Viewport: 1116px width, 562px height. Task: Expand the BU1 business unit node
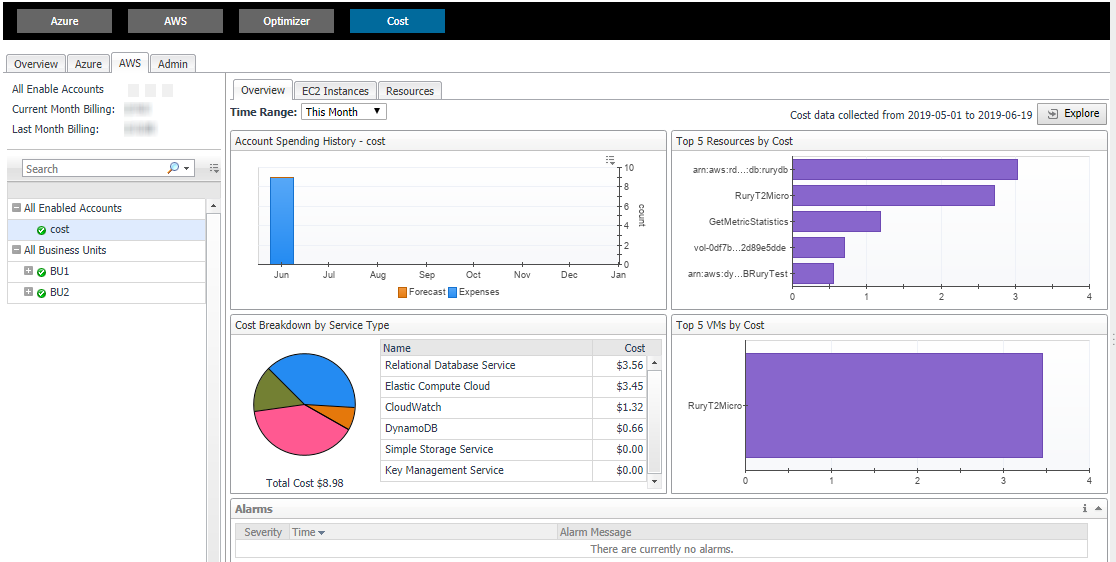28,271
